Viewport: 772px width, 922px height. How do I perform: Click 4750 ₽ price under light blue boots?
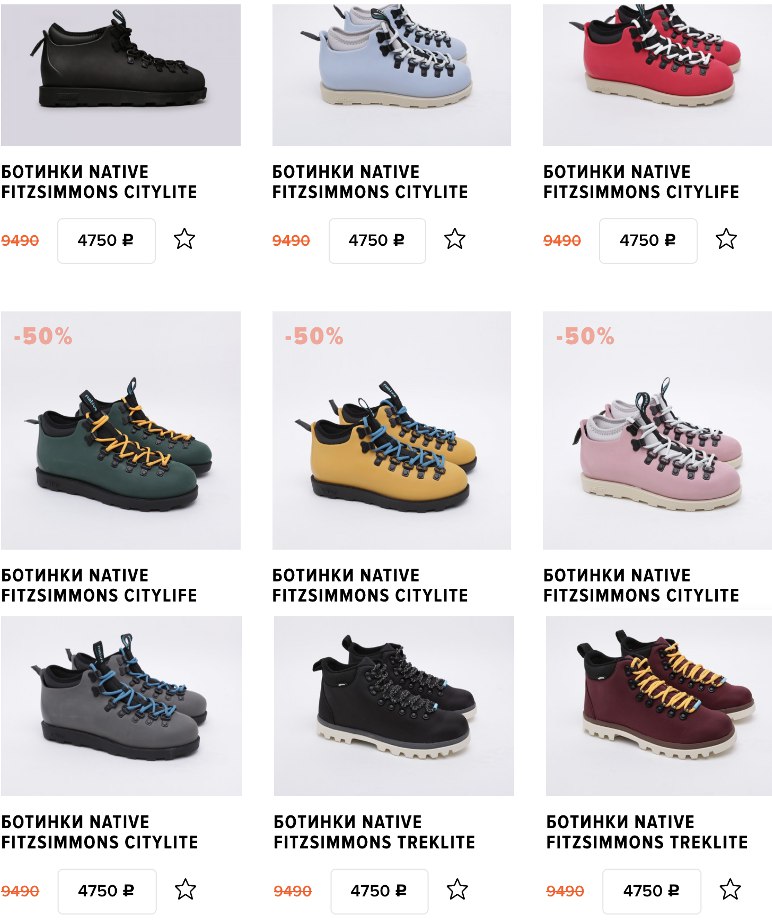pos(377,240)
